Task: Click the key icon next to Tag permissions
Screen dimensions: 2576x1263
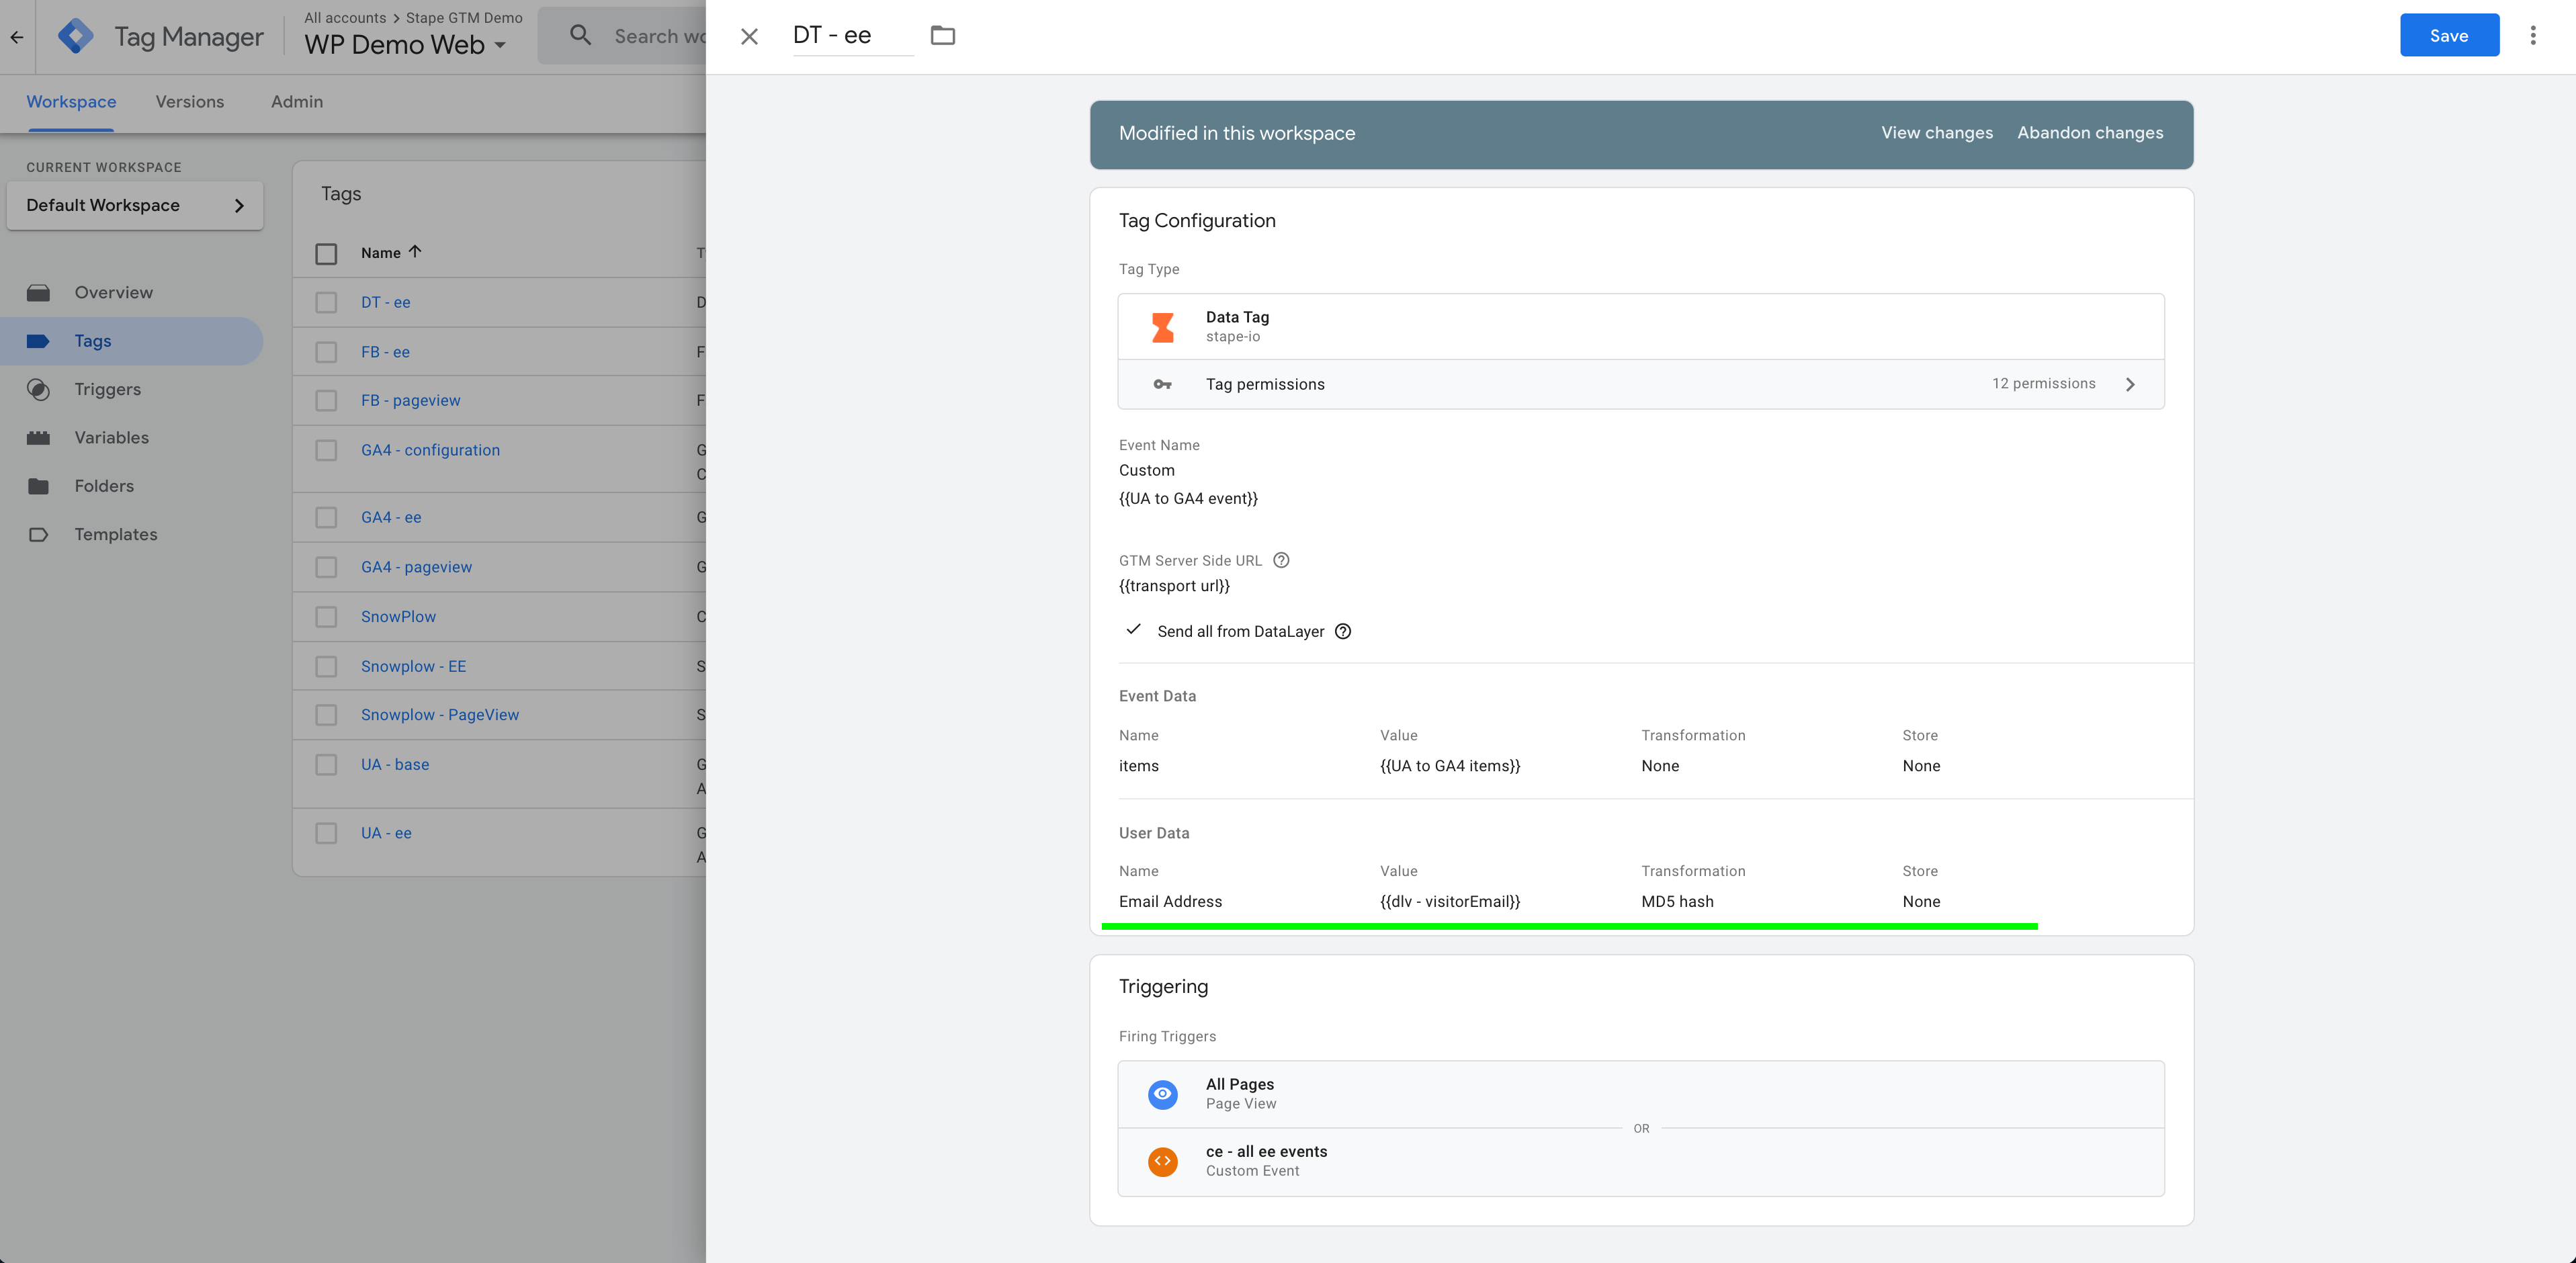Action: [1163, 383]
